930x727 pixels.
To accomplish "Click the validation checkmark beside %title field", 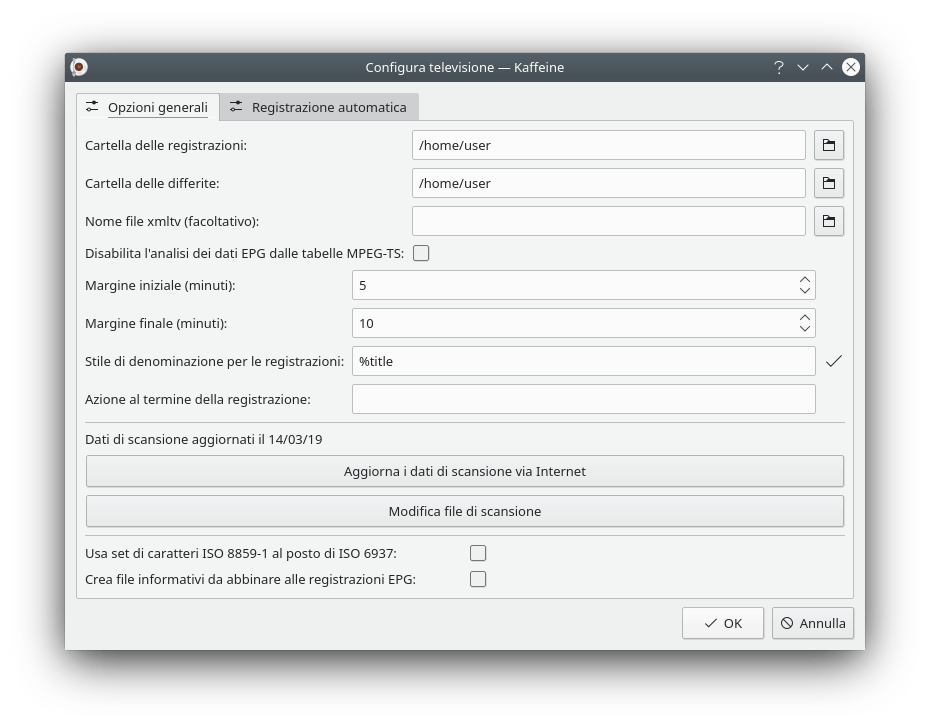I will [x=834, y=361].
